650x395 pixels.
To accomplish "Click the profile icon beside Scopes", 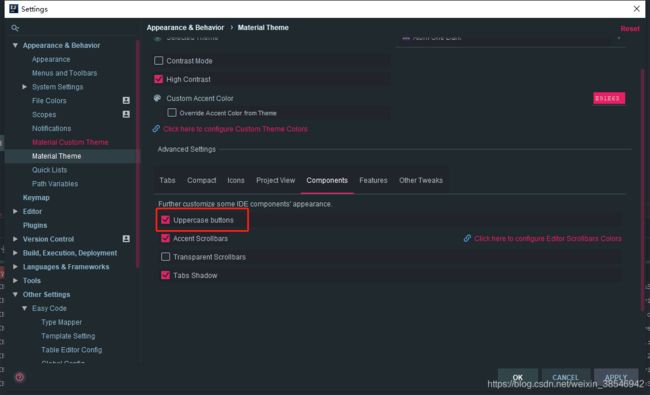I will [126, 114].
